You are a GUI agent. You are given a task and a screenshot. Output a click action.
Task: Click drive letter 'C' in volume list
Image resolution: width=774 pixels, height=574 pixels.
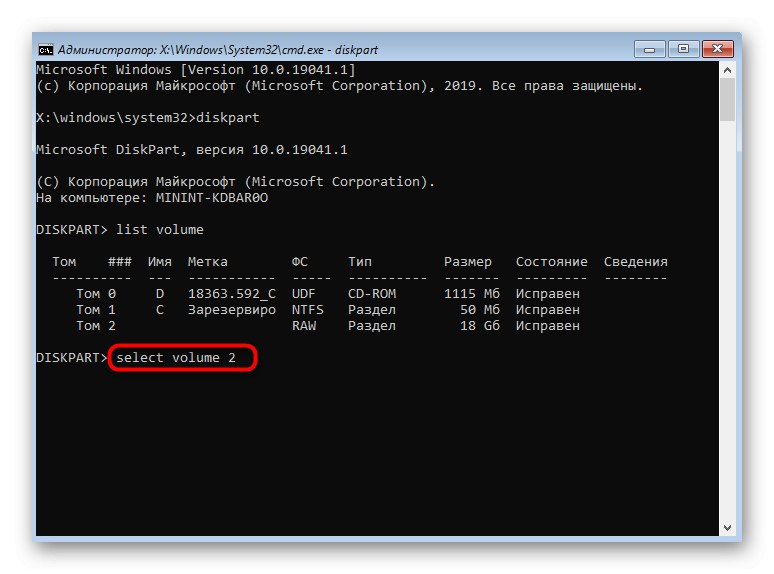pos(160,310)
